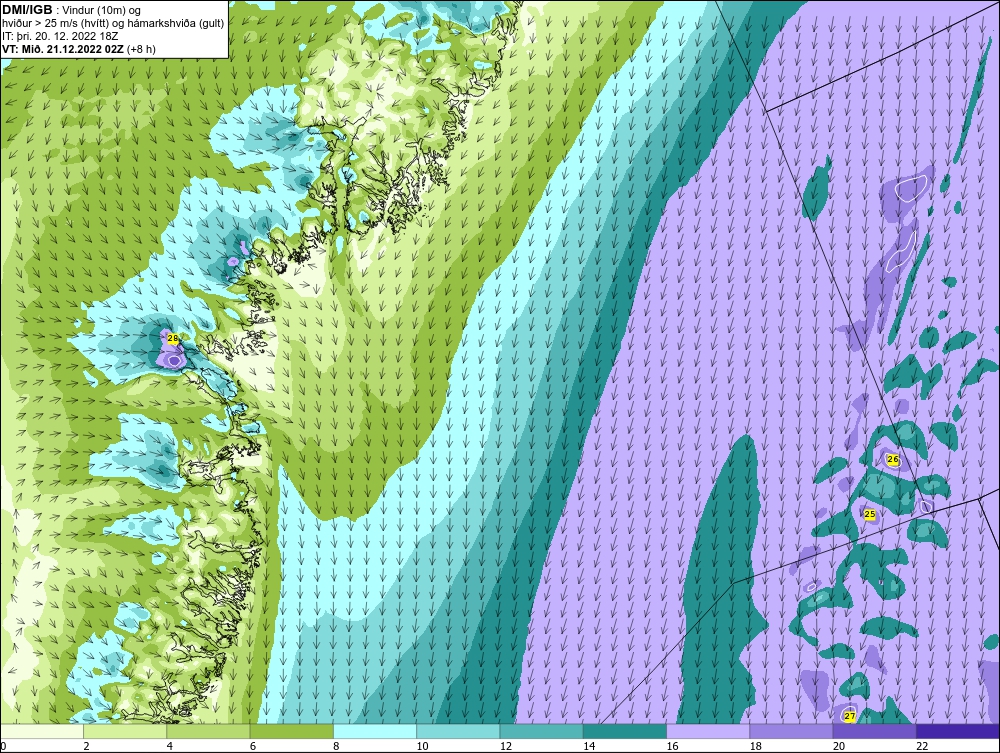Screen dimensions: 1000x753
Task: Click the legend value 8
Action: 336,746
